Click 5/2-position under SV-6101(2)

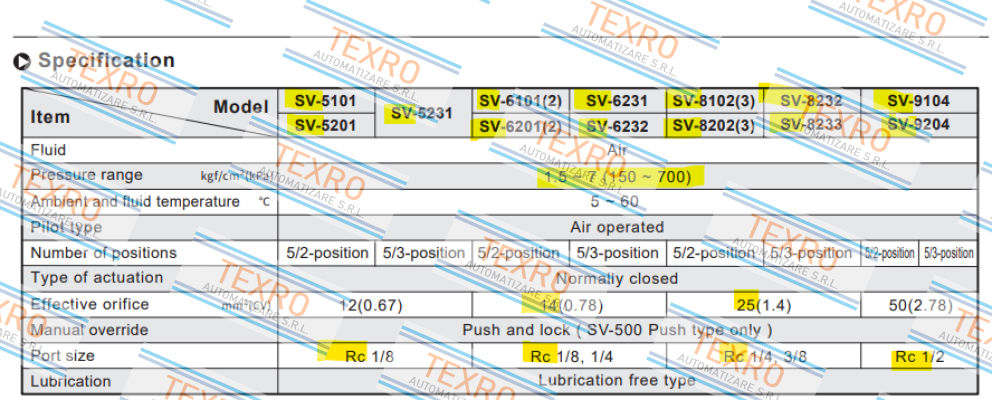click(x=519, y=253)
